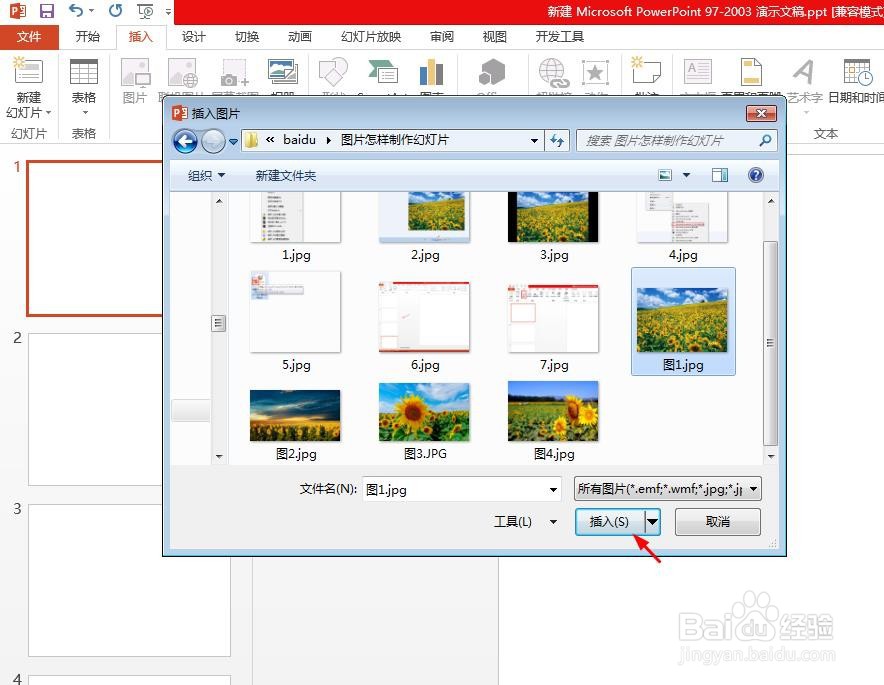Click the Comment icon in ribbon

tap(646, 71)
